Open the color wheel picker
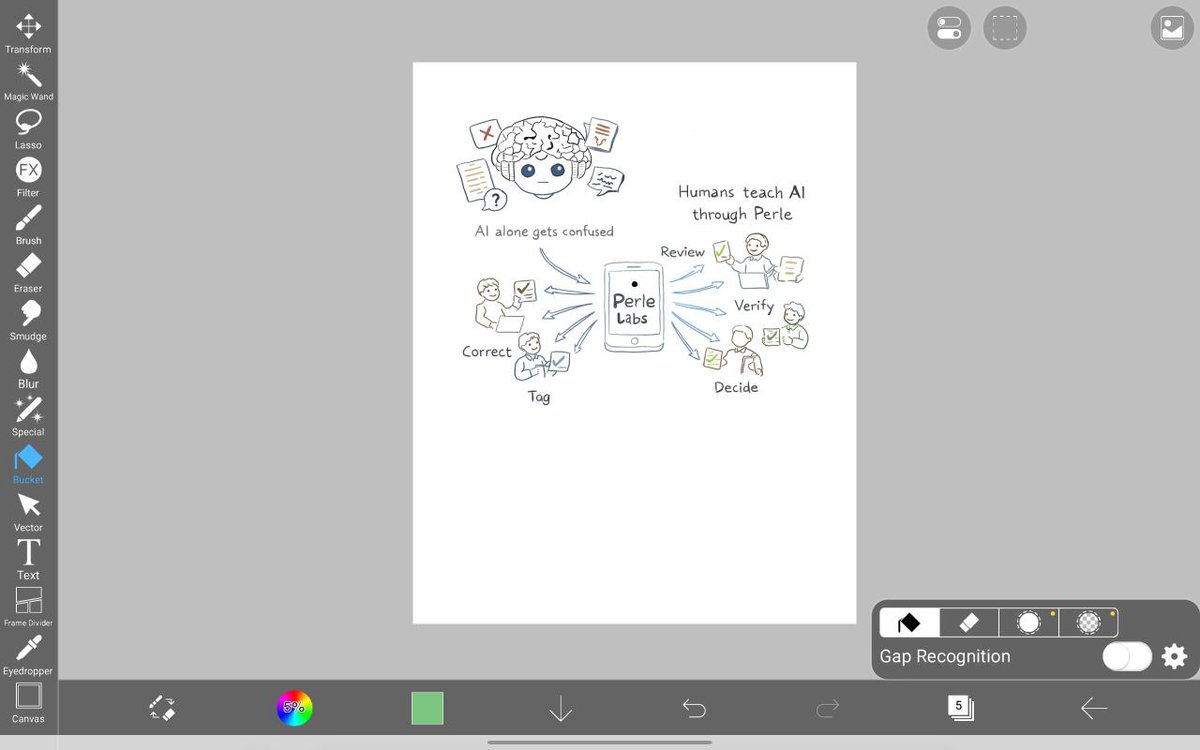 (294, 708)
